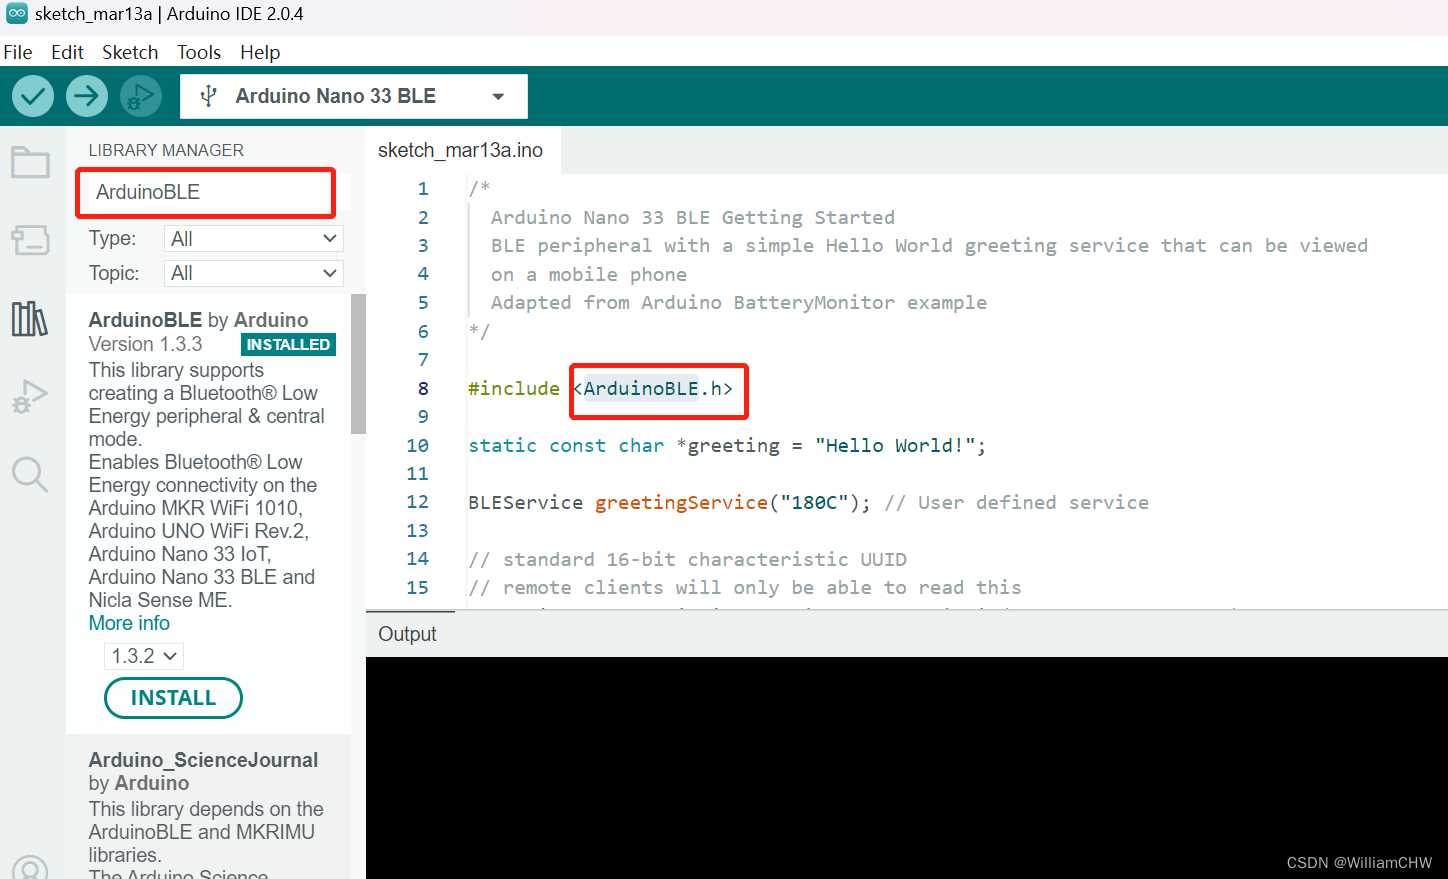Click inside the black Output console area
Screen dimensions: 1448x879
[x=906, y=768]
